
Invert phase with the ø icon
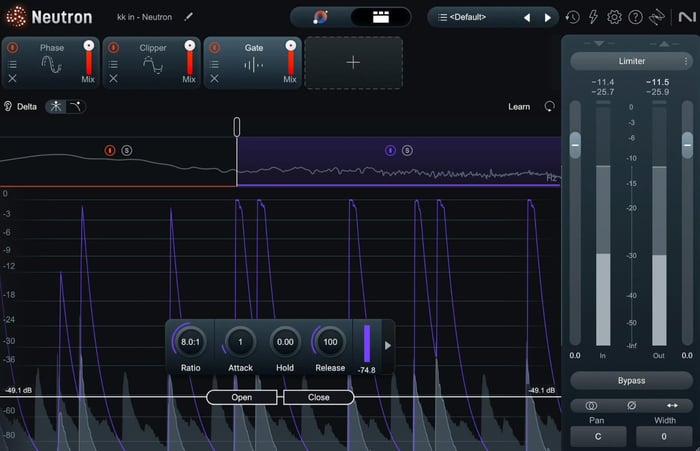631,405
